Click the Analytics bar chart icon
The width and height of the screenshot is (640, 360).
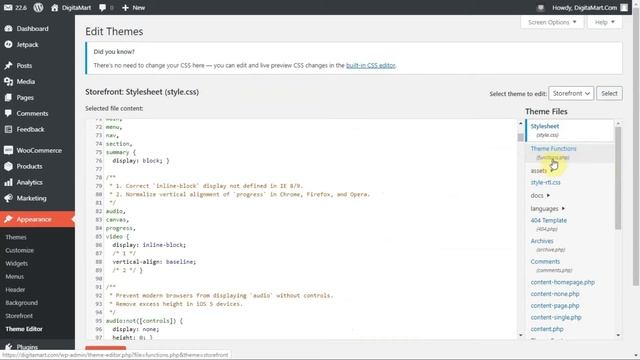[9, 182]
